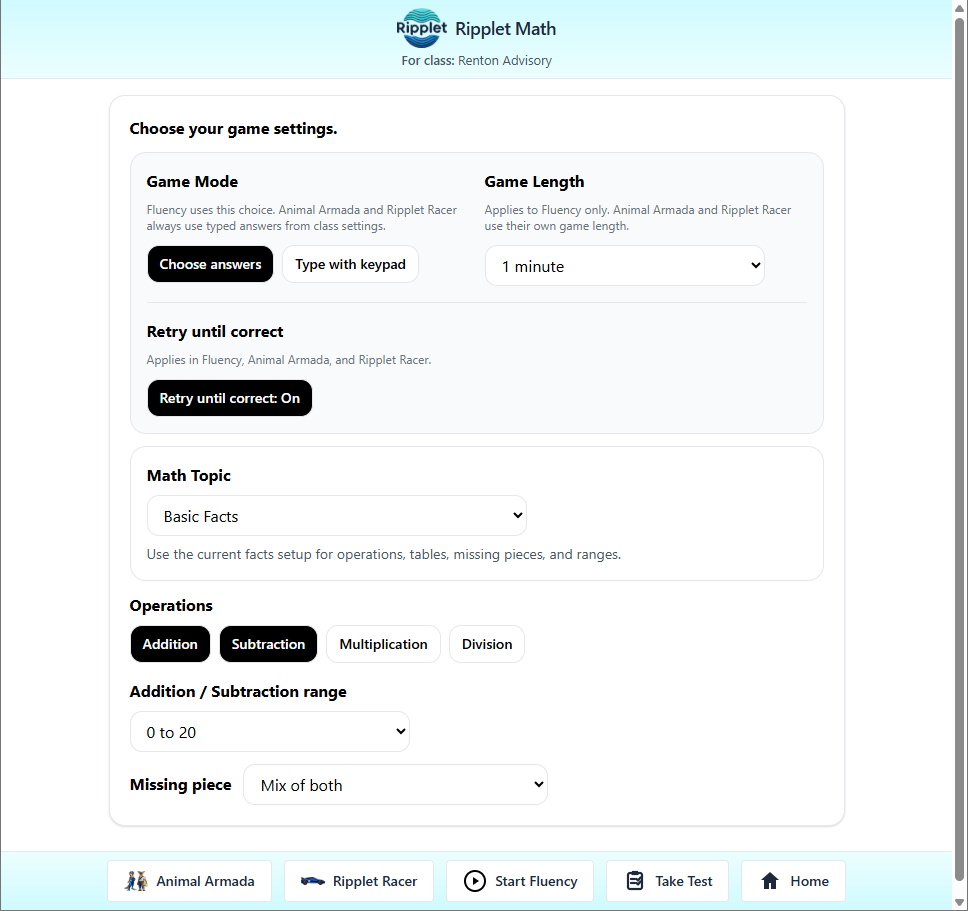Open the Math Topic Basic Facts dropdown

336,515
